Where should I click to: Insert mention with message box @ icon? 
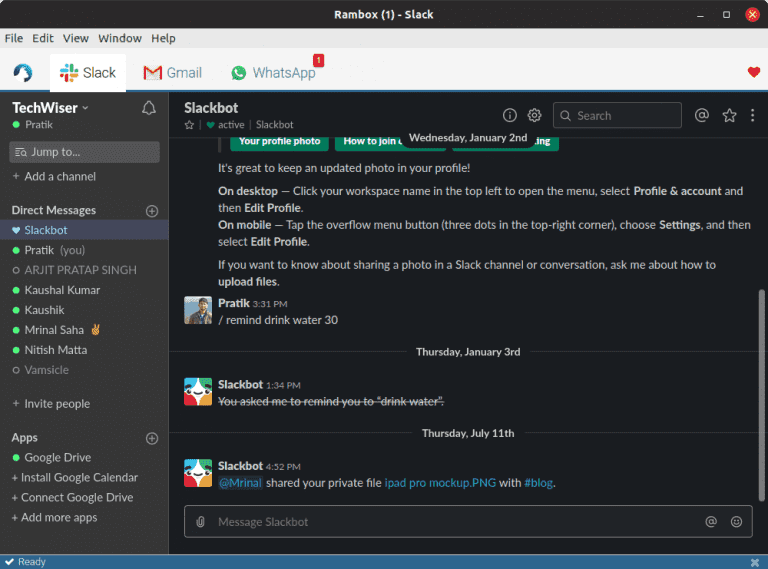point(711,522)
